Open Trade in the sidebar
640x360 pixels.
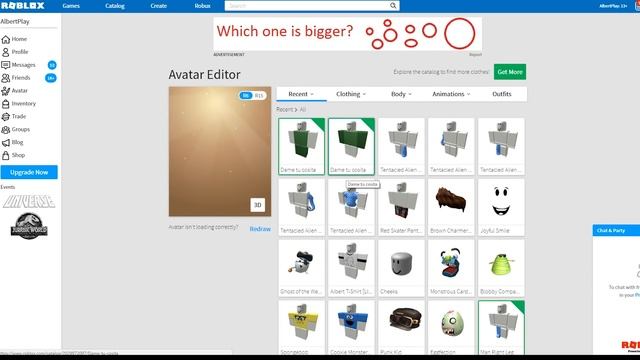(14, 116)
